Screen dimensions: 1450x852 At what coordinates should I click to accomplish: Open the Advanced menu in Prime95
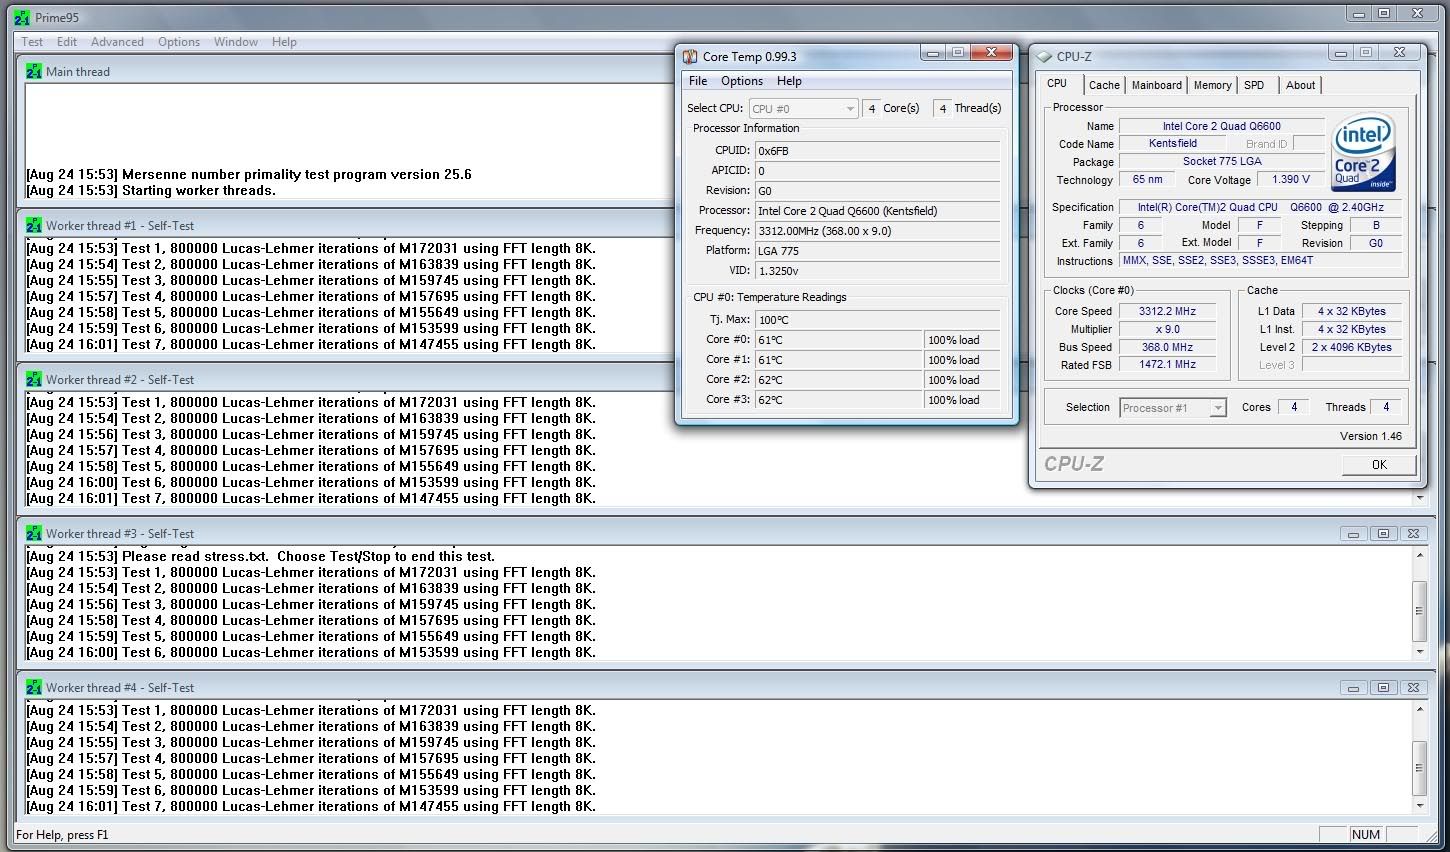[x=117, y=42]
